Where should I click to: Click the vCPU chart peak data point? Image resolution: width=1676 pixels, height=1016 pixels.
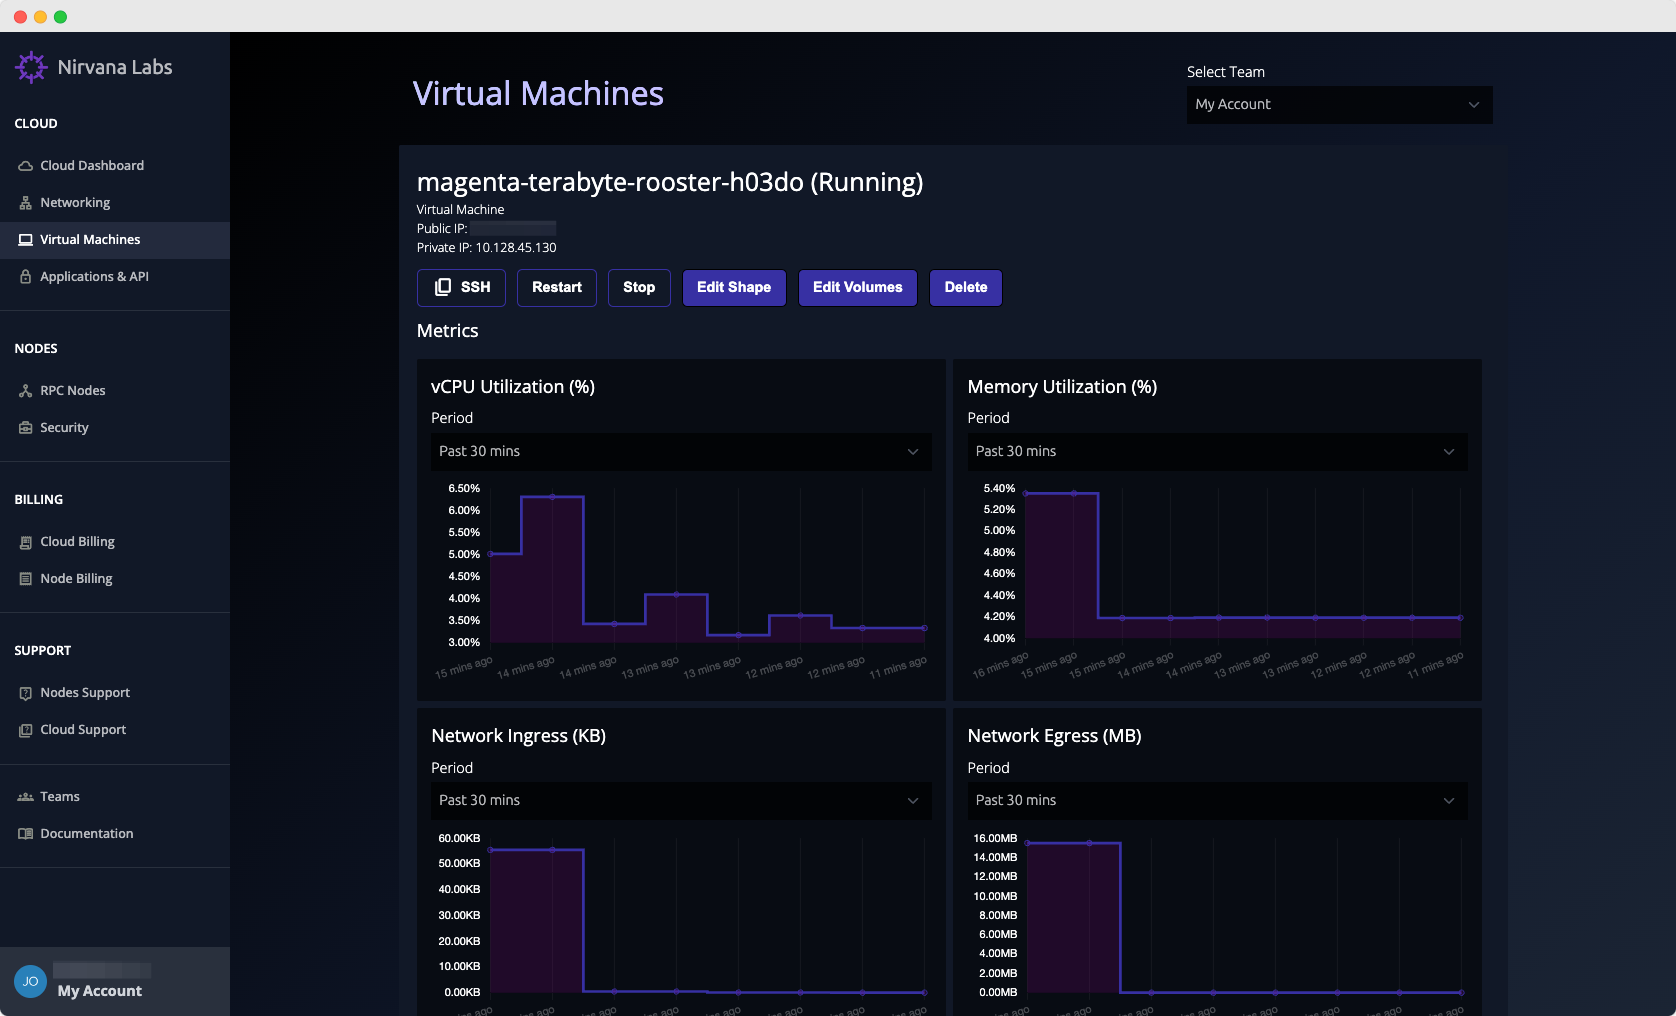pyautogui.click(x=552, y=497)
